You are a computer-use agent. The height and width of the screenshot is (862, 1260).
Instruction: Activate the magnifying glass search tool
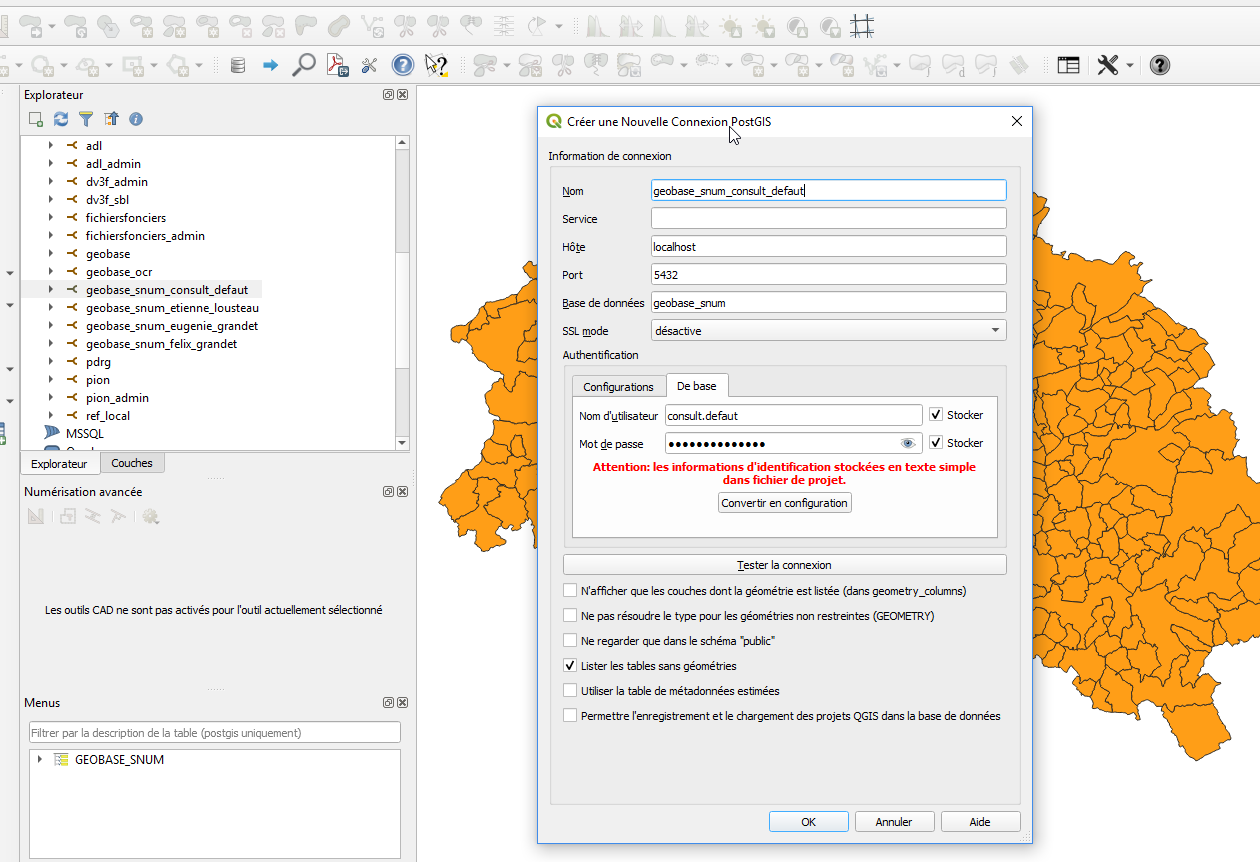(x=303, y=66)
